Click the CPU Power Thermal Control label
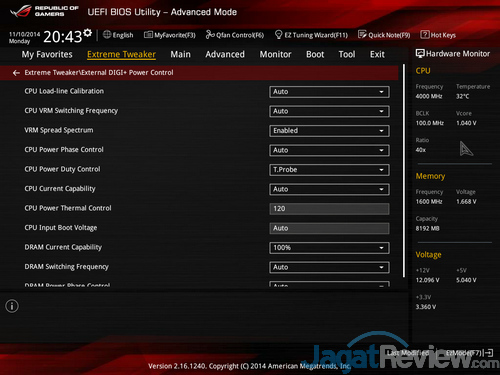The image size is (500, 375). coord(68,208)
